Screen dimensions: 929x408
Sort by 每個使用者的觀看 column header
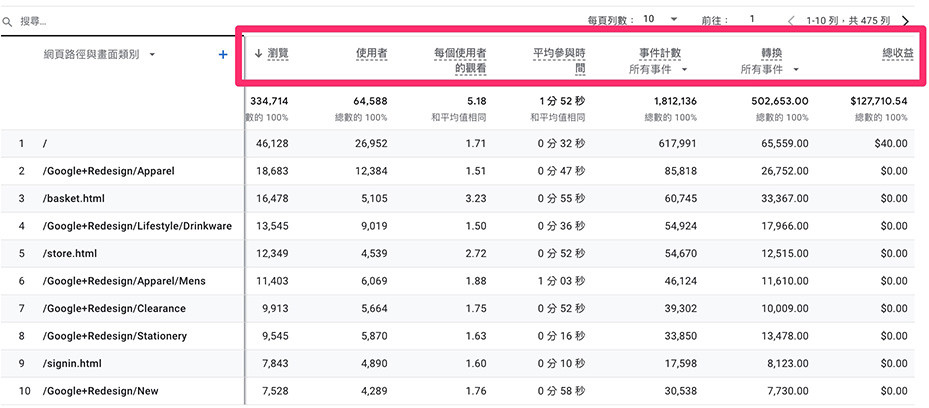(460, 61)
